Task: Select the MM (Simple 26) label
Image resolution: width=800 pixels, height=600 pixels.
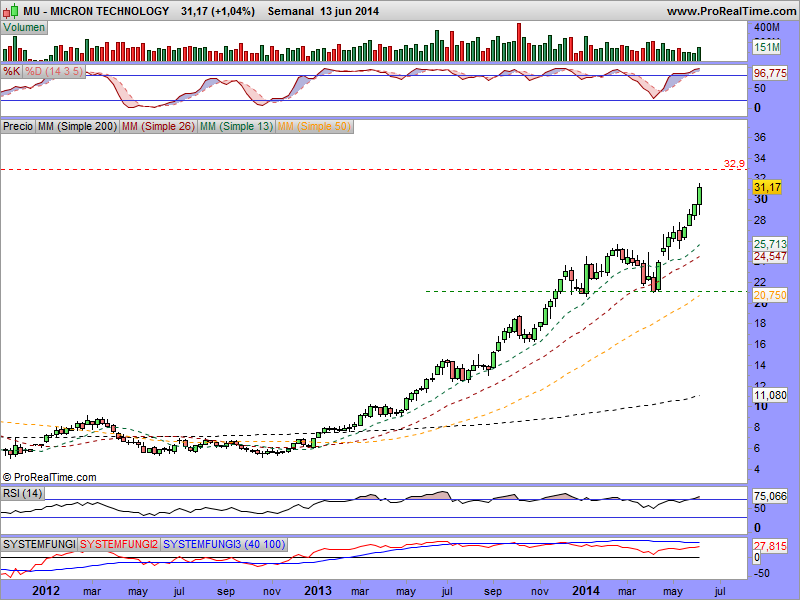Action: click(x=158, y=126)
